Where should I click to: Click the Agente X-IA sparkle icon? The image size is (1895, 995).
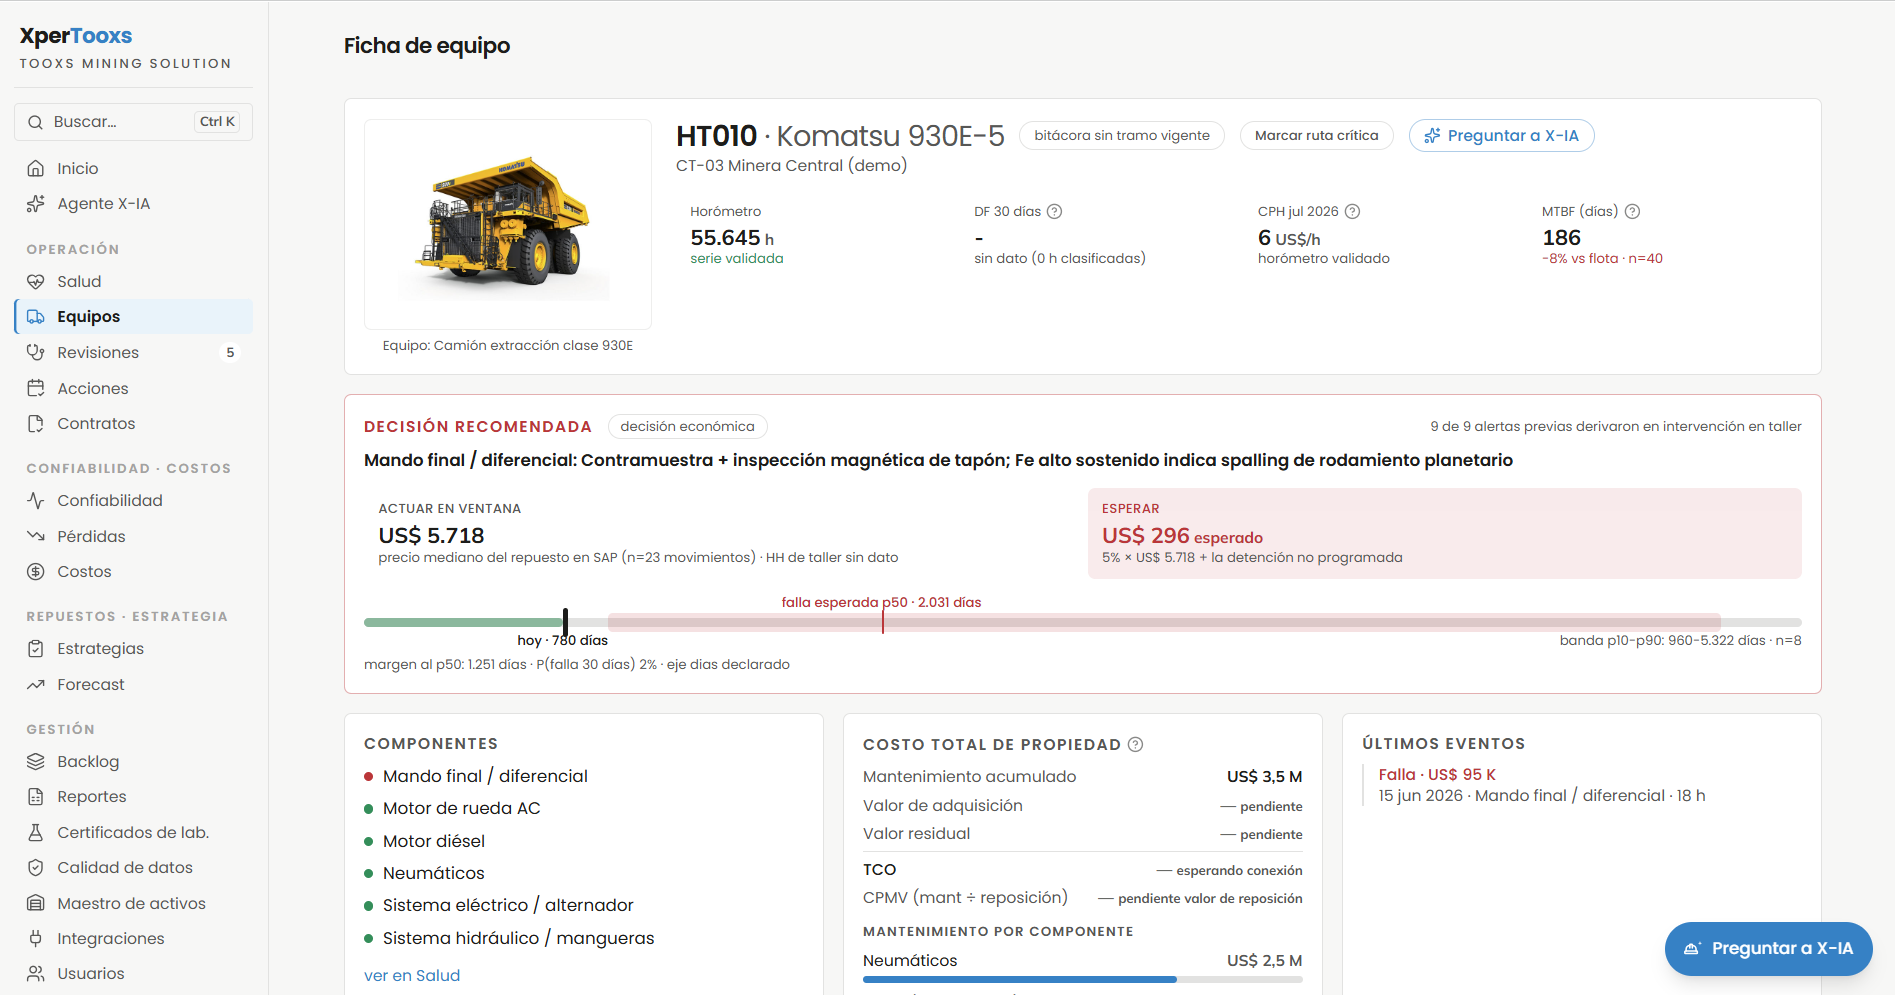36,204
